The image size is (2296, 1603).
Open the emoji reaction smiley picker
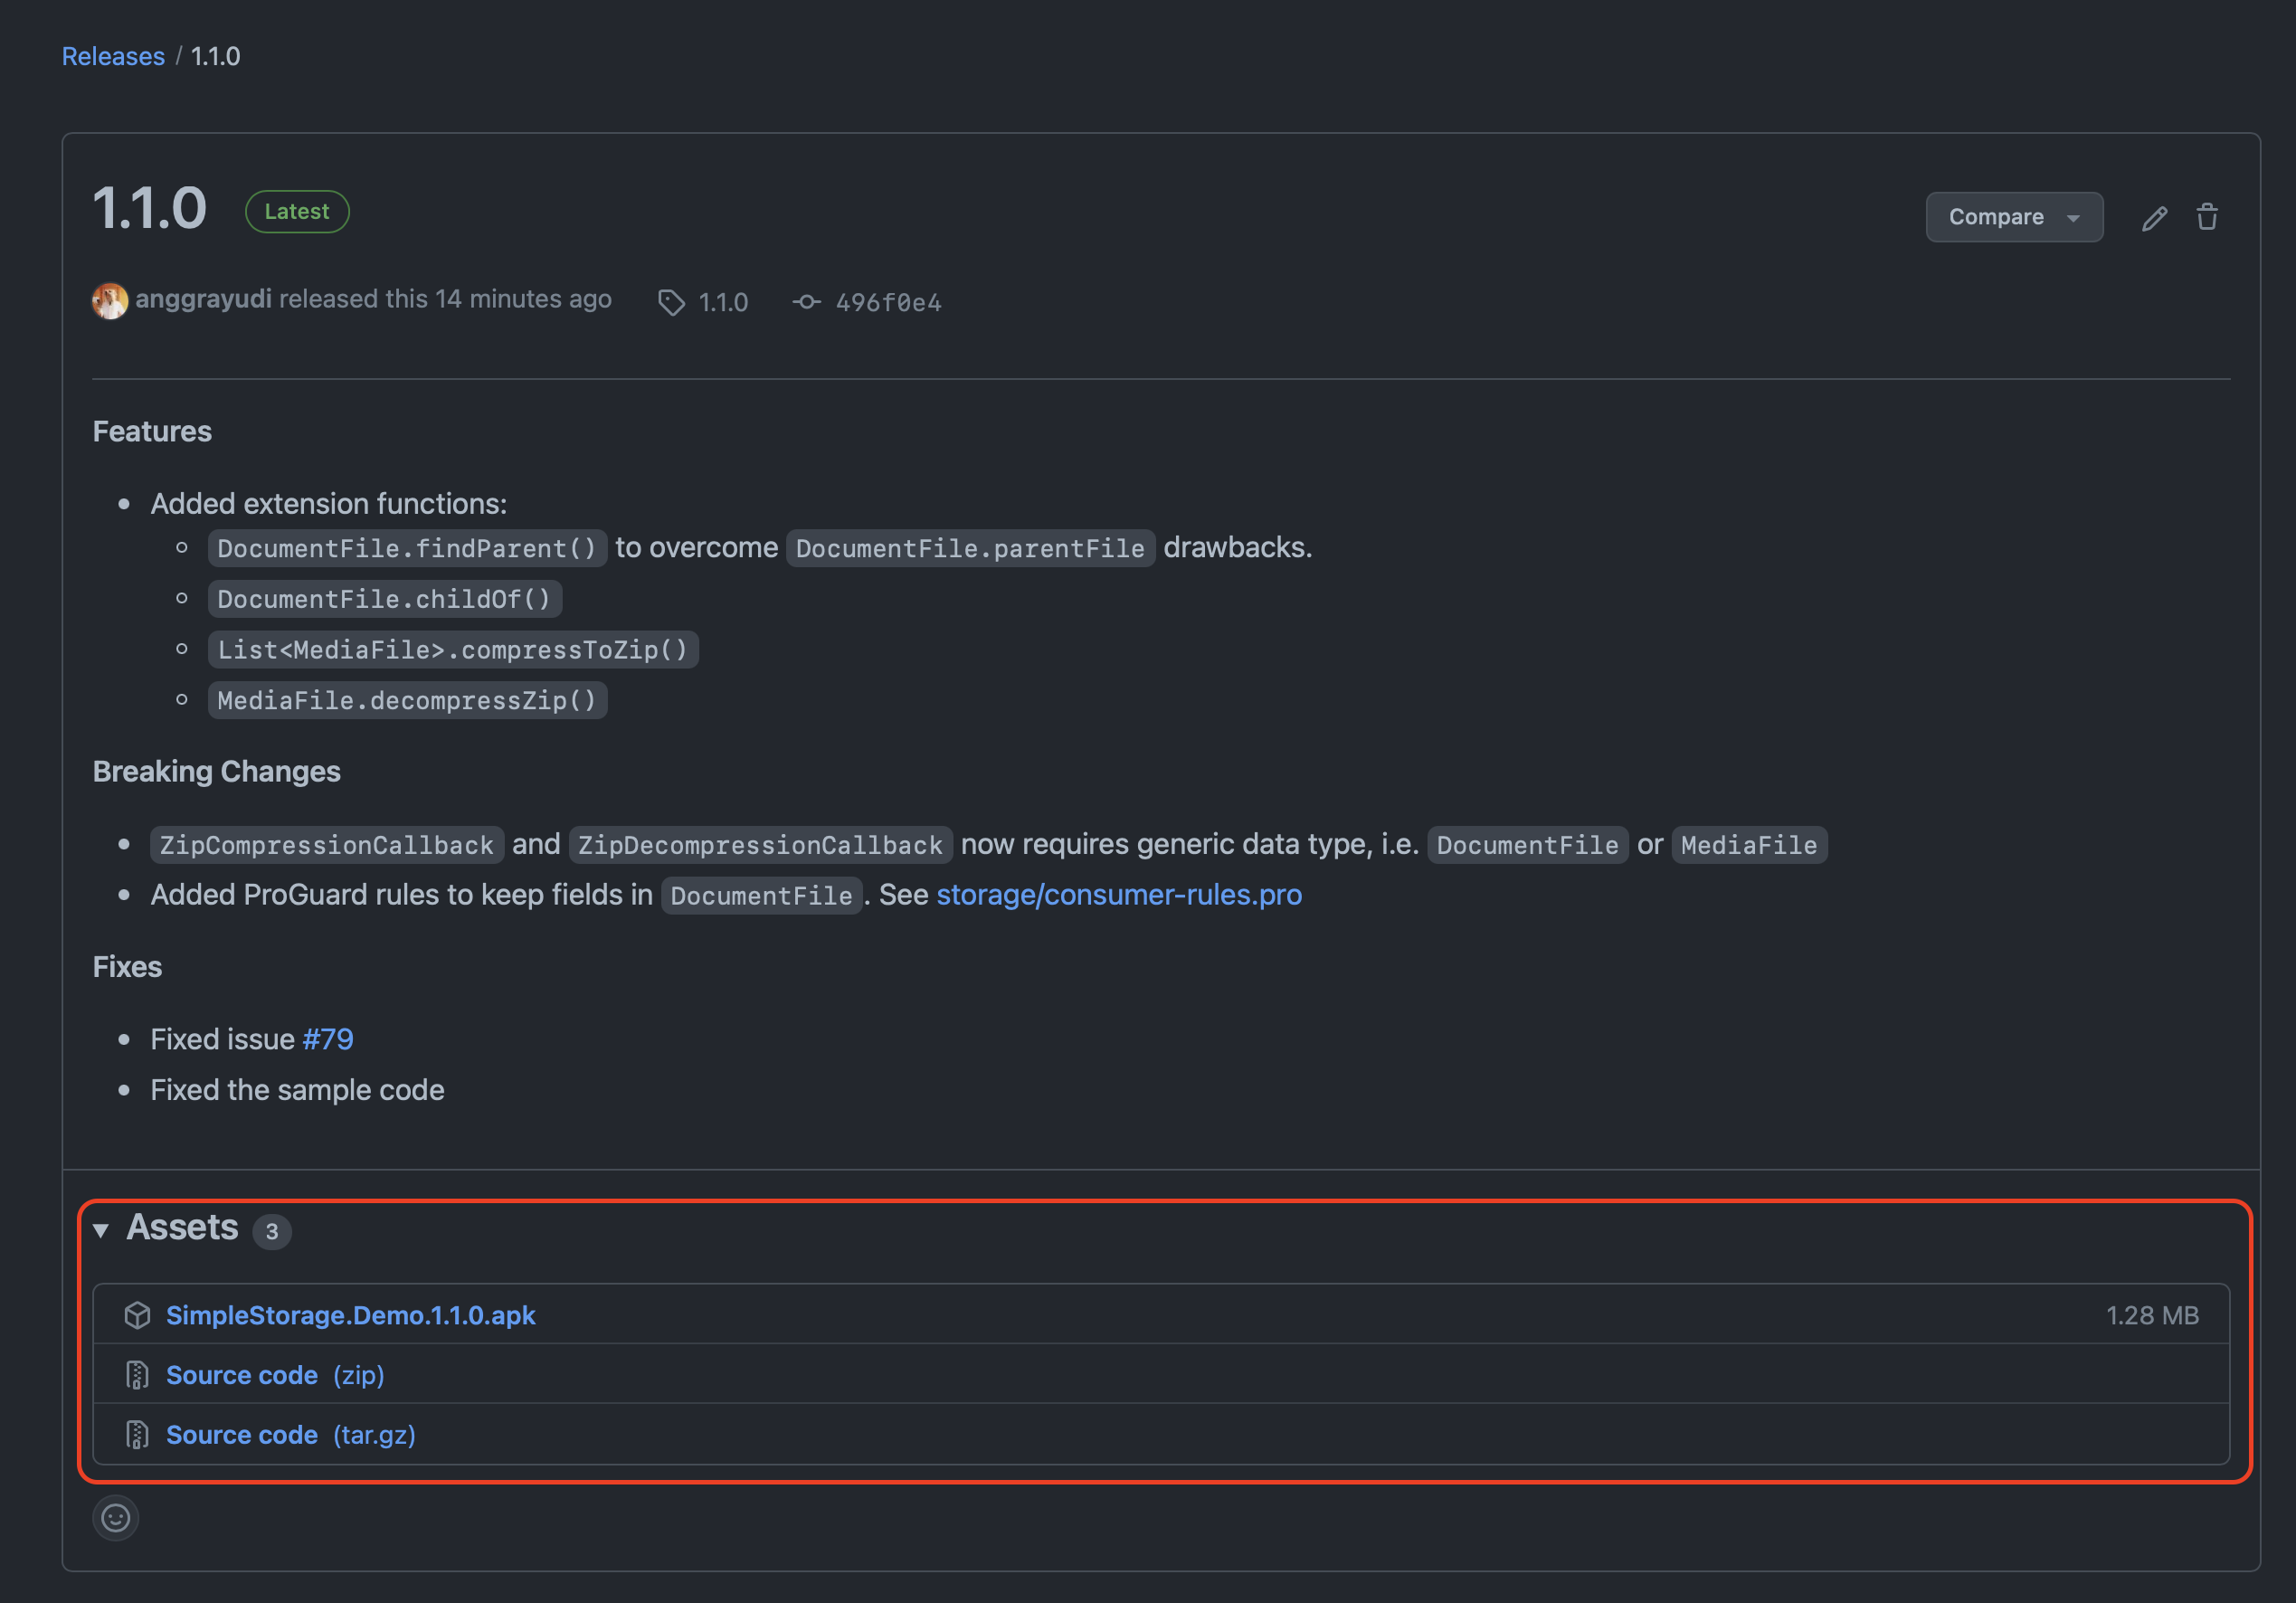tap(116, 1518)
